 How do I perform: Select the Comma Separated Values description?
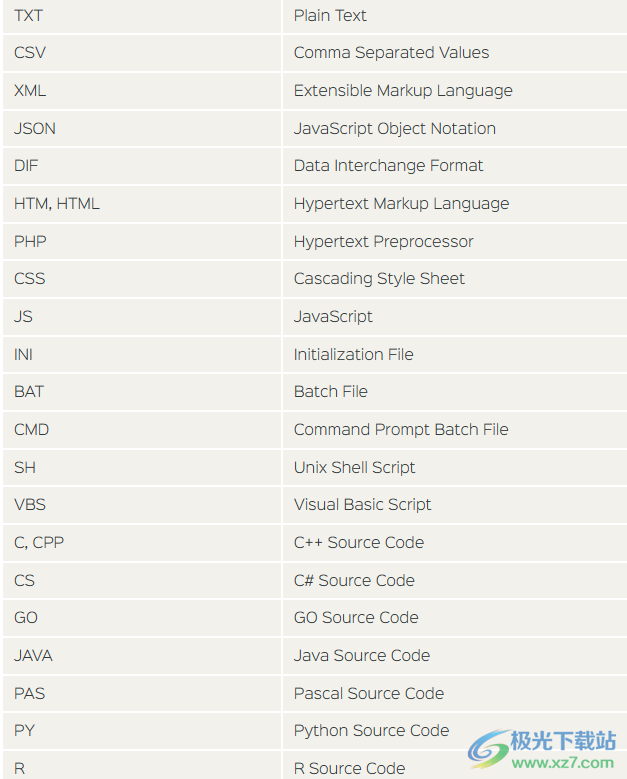click(x=391, y=53)
